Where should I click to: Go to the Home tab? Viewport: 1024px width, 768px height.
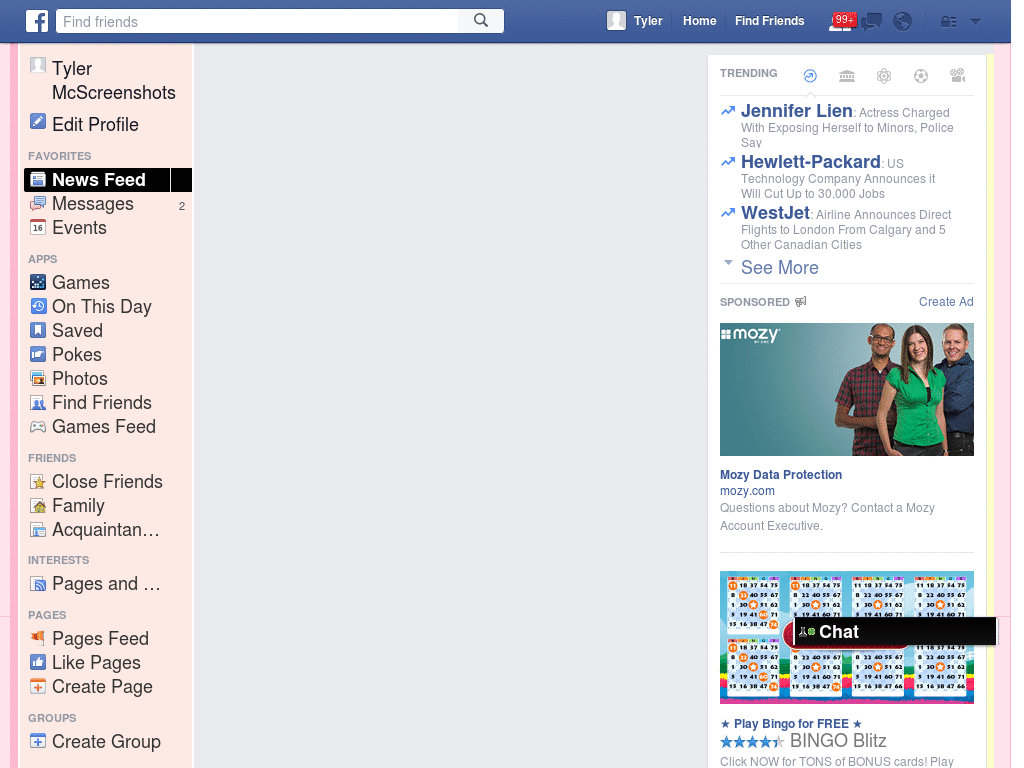point(699,20)
